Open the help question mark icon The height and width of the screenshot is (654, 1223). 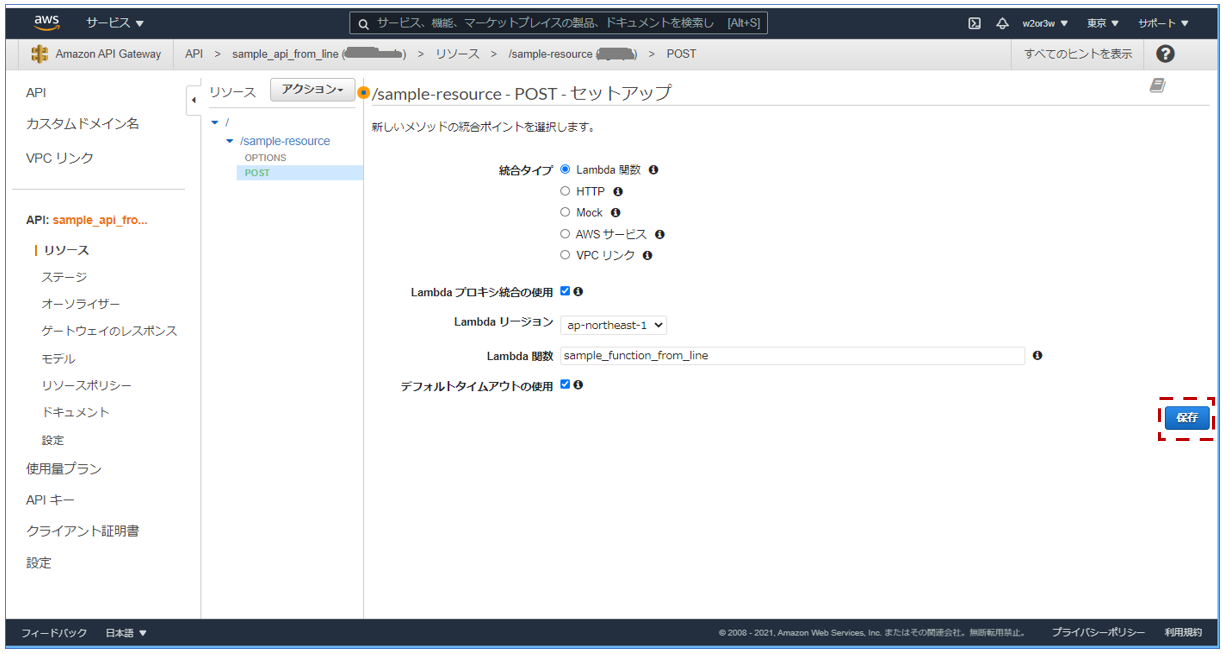[x=1166, y=54]
